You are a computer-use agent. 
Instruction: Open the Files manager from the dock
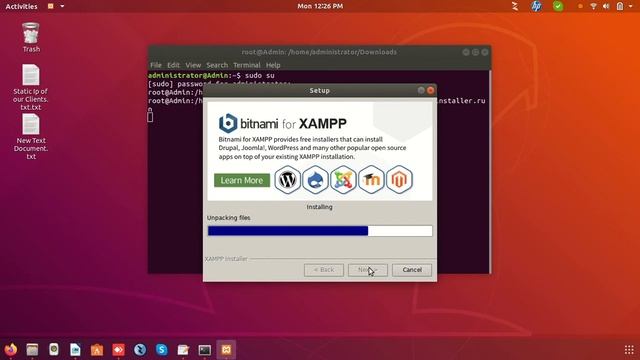tap(32, 350)
